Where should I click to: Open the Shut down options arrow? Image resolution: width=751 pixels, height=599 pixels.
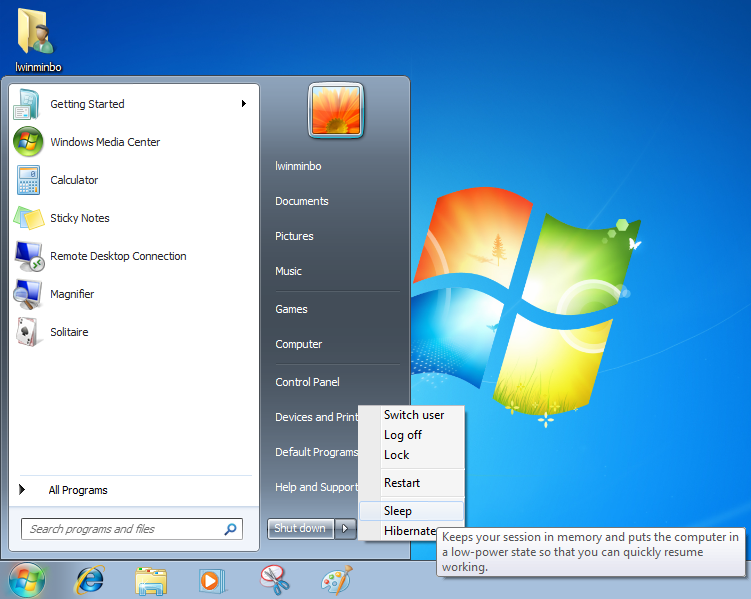(x=345, y=529)
